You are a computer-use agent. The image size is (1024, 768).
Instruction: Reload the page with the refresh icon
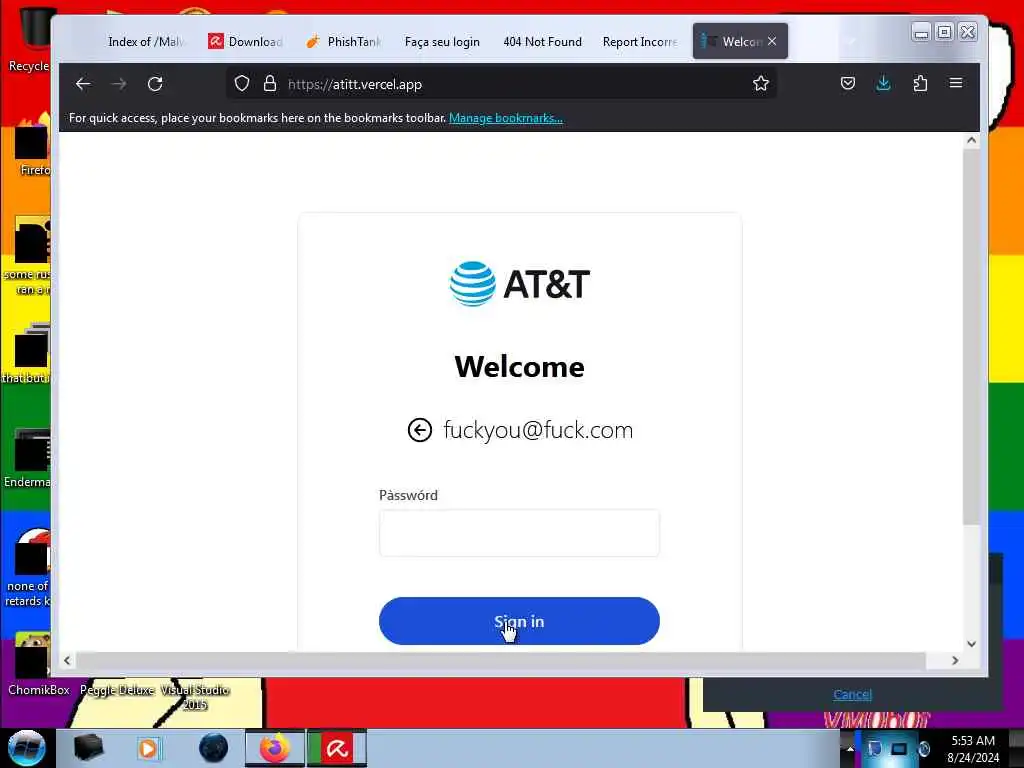(x=155, y=84)
